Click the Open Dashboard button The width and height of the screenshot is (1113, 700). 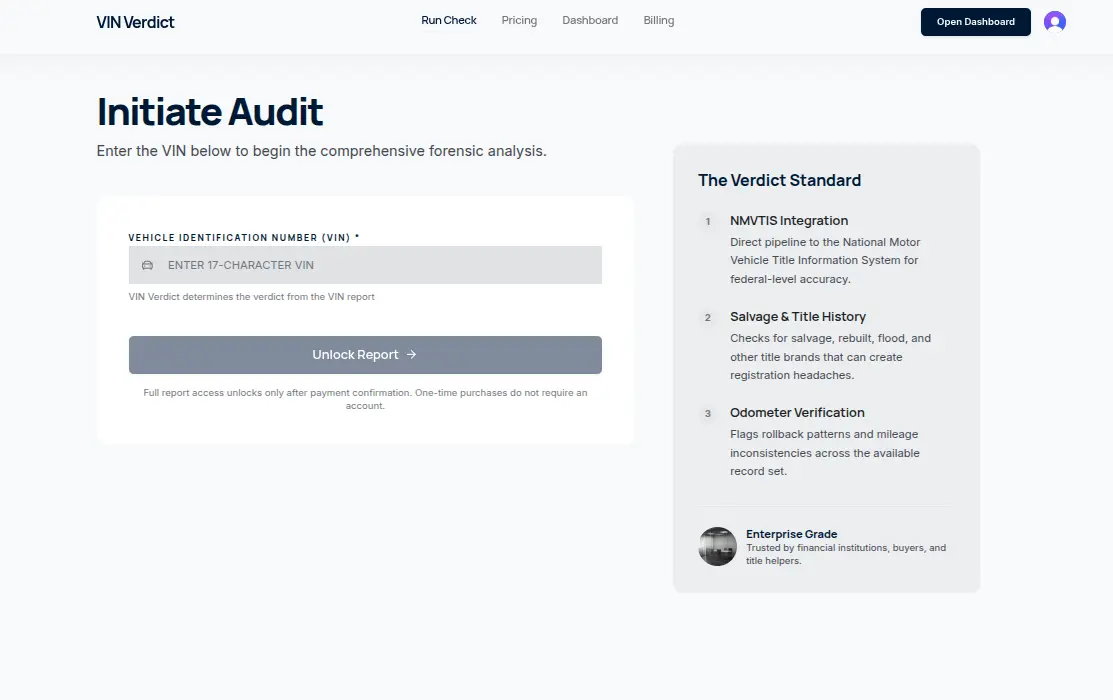(x=975, y=22)
